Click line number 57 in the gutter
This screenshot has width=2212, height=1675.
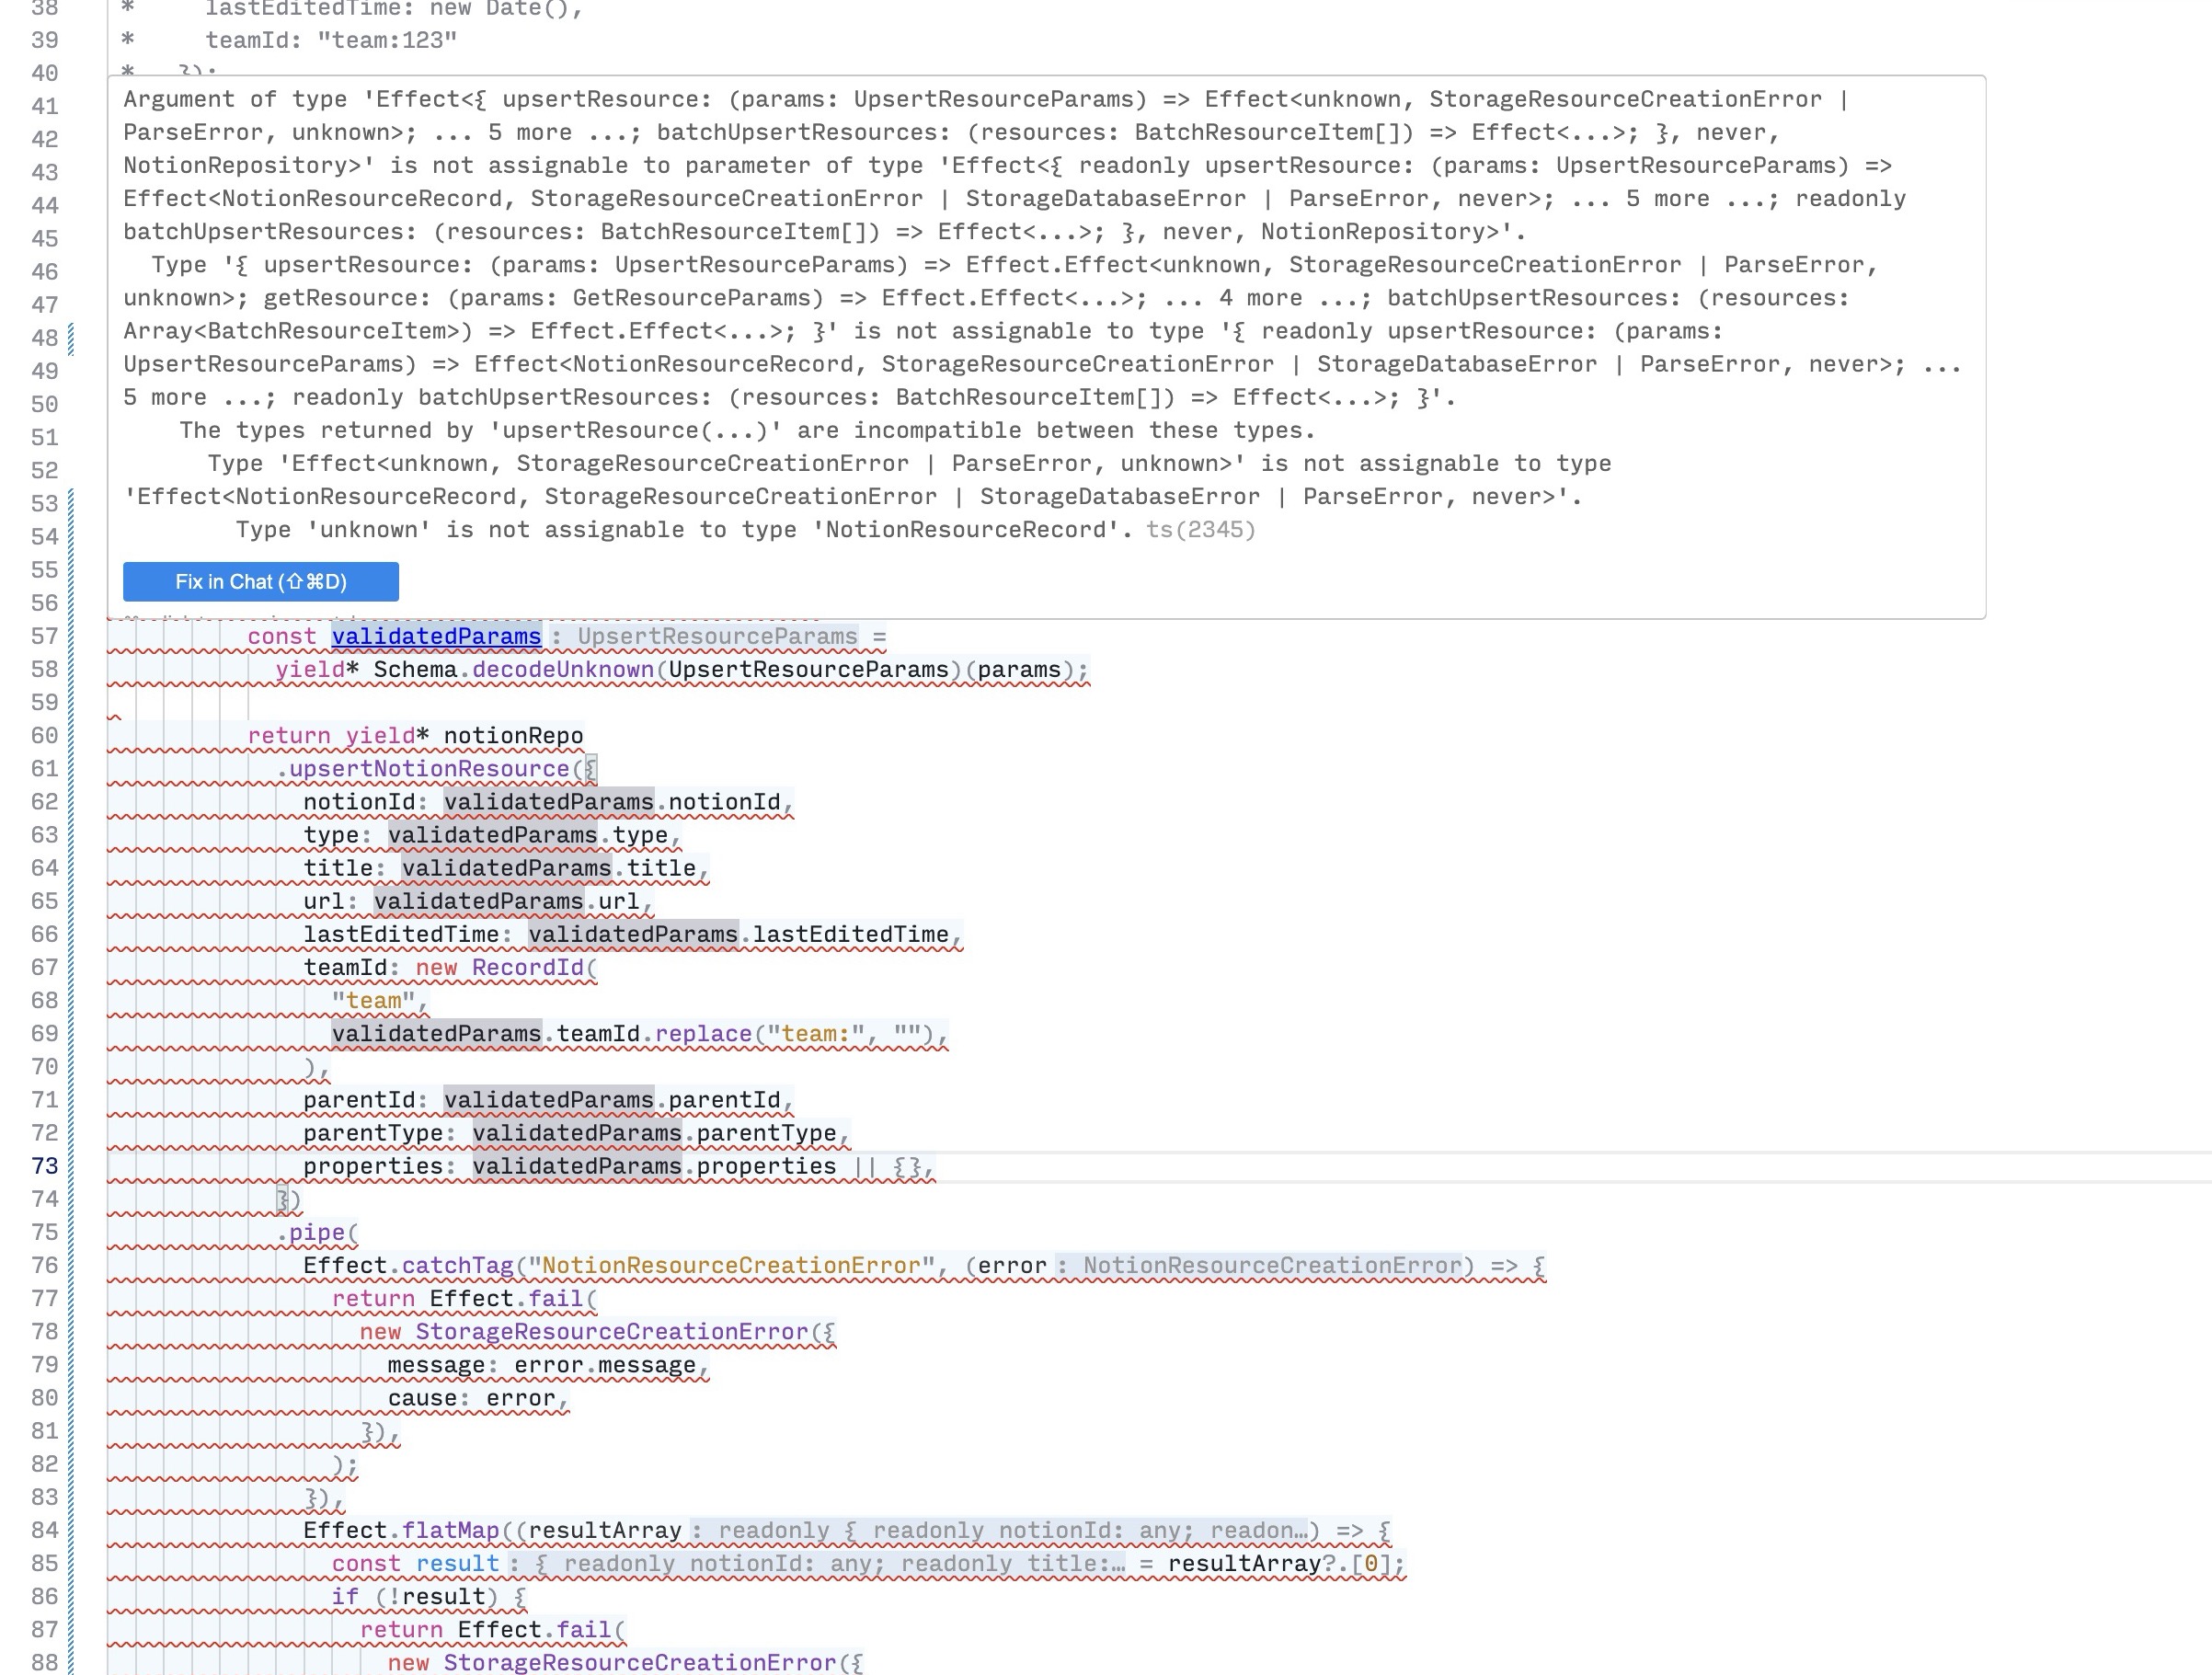[x=45, y=637]
